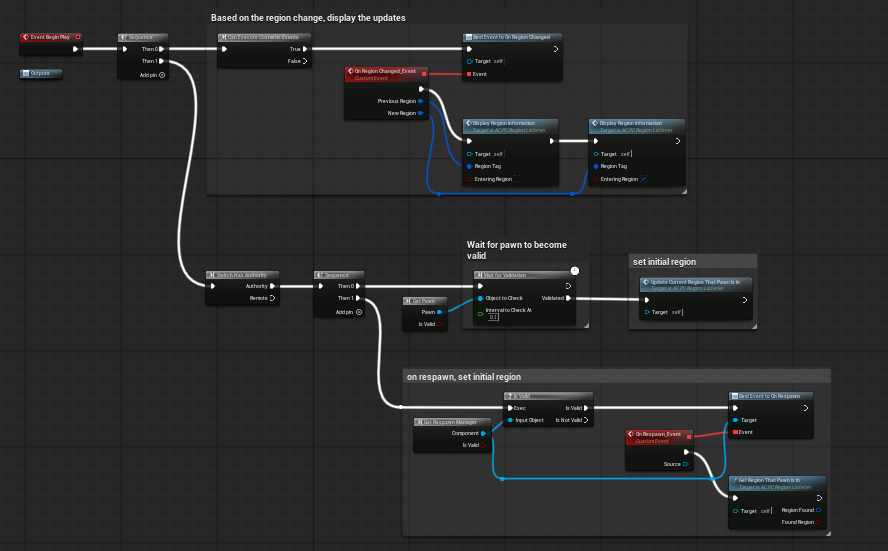888x551 pixels.
Task: Select the Outputs node
Action: (x=41, y=73)
